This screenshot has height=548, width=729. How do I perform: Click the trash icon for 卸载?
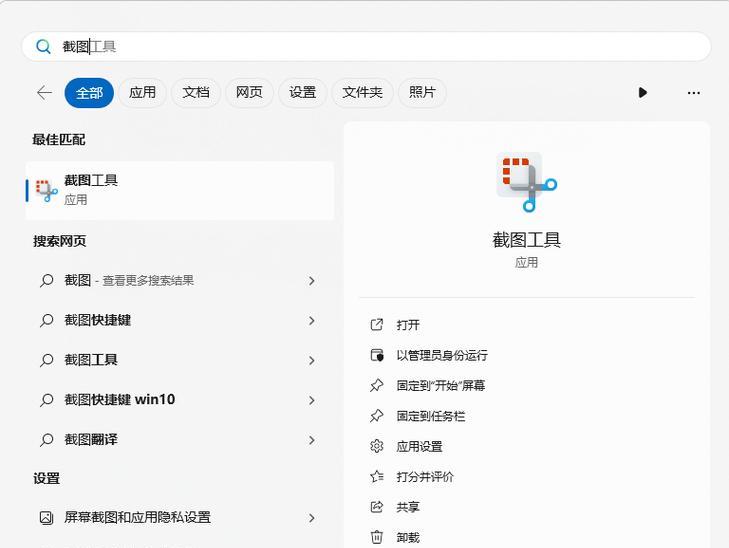tap(377, 537)
